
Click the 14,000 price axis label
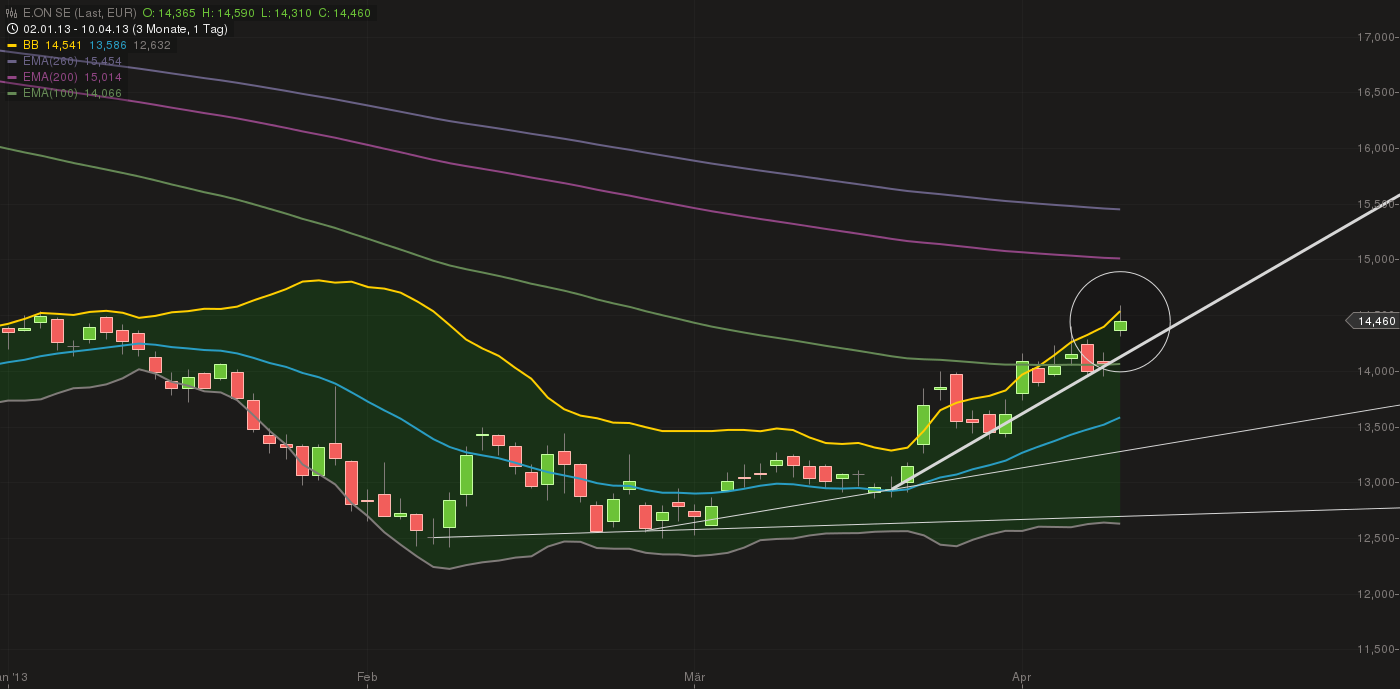coord(1375,371)
